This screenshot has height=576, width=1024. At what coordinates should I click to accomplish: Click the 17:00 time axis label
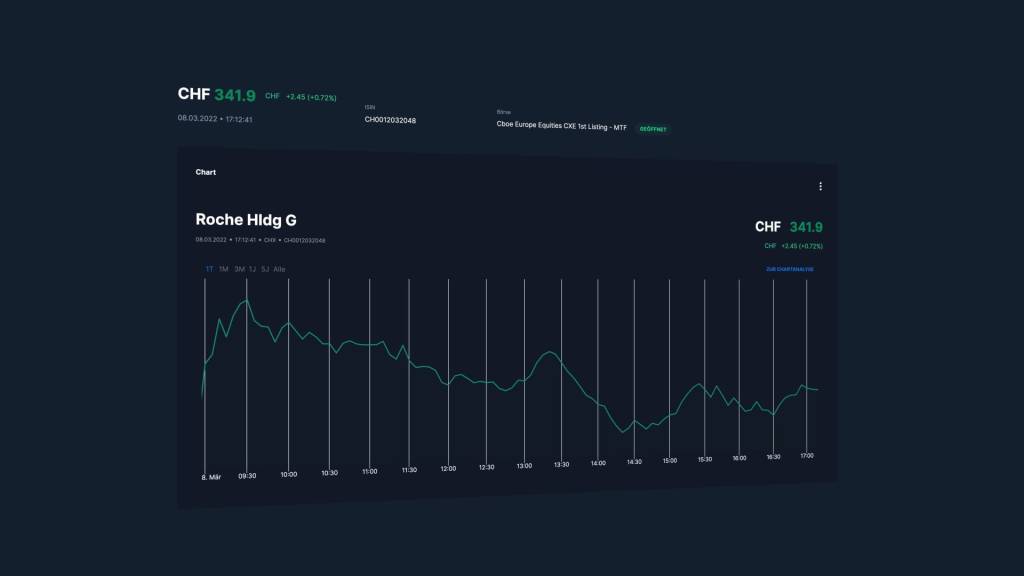(x=806, y=455)
